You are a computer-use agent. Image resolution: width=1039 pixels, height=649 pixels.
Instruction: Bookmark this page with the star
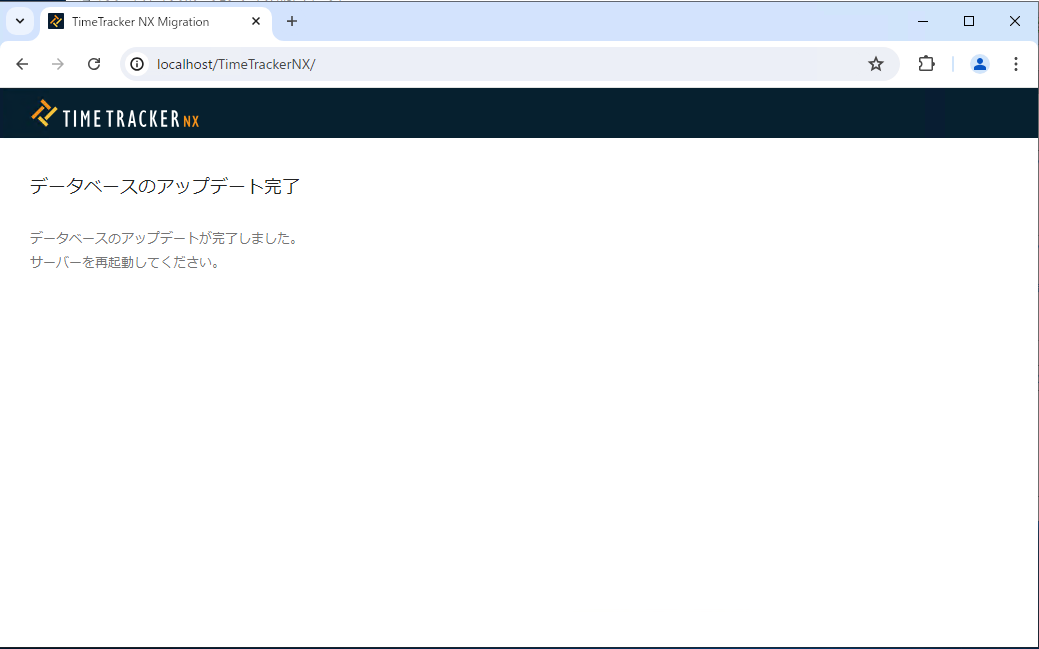tap(876, 64)
